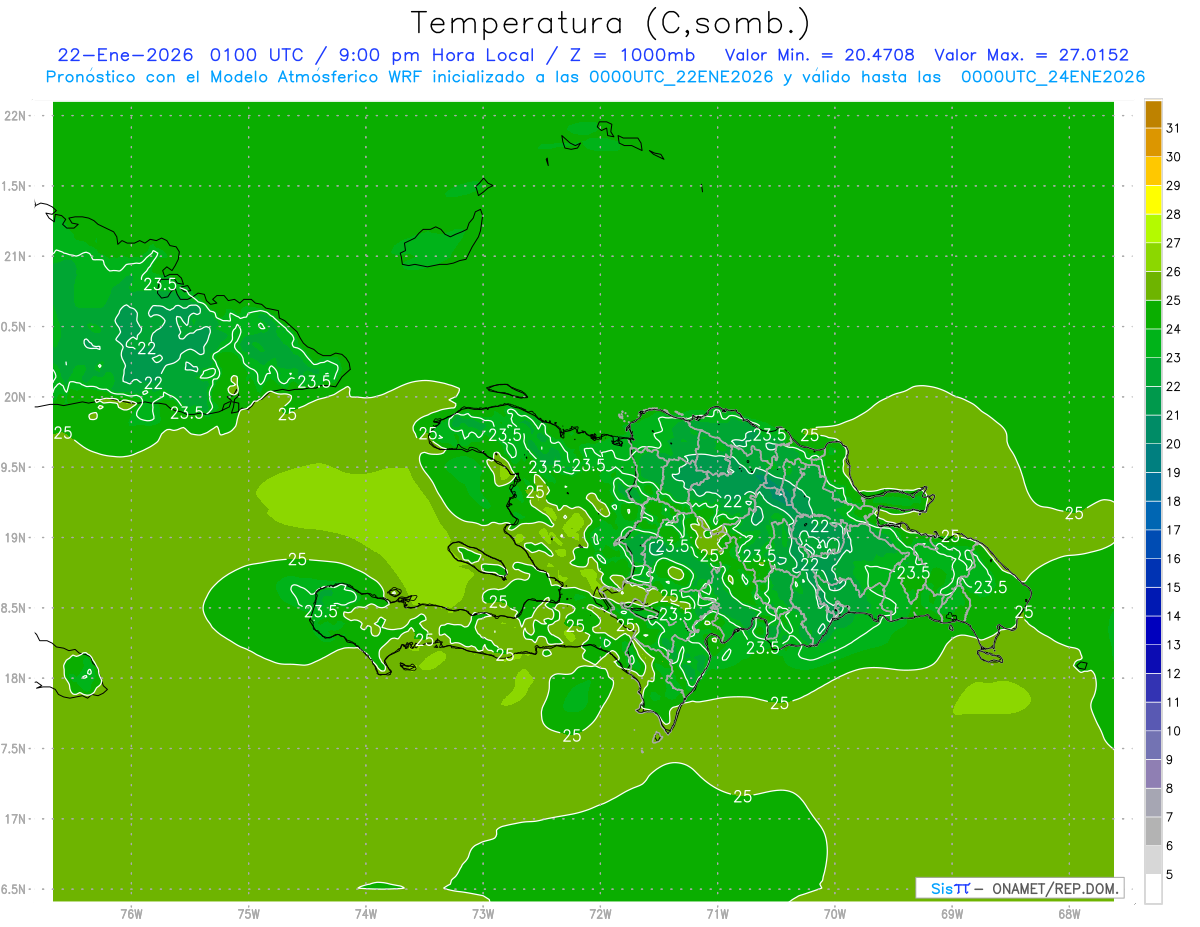Viewport: 1200px width, 927px height.
Task: Click the '25' contour label at far left edge
Action: [x=63, y=433]
